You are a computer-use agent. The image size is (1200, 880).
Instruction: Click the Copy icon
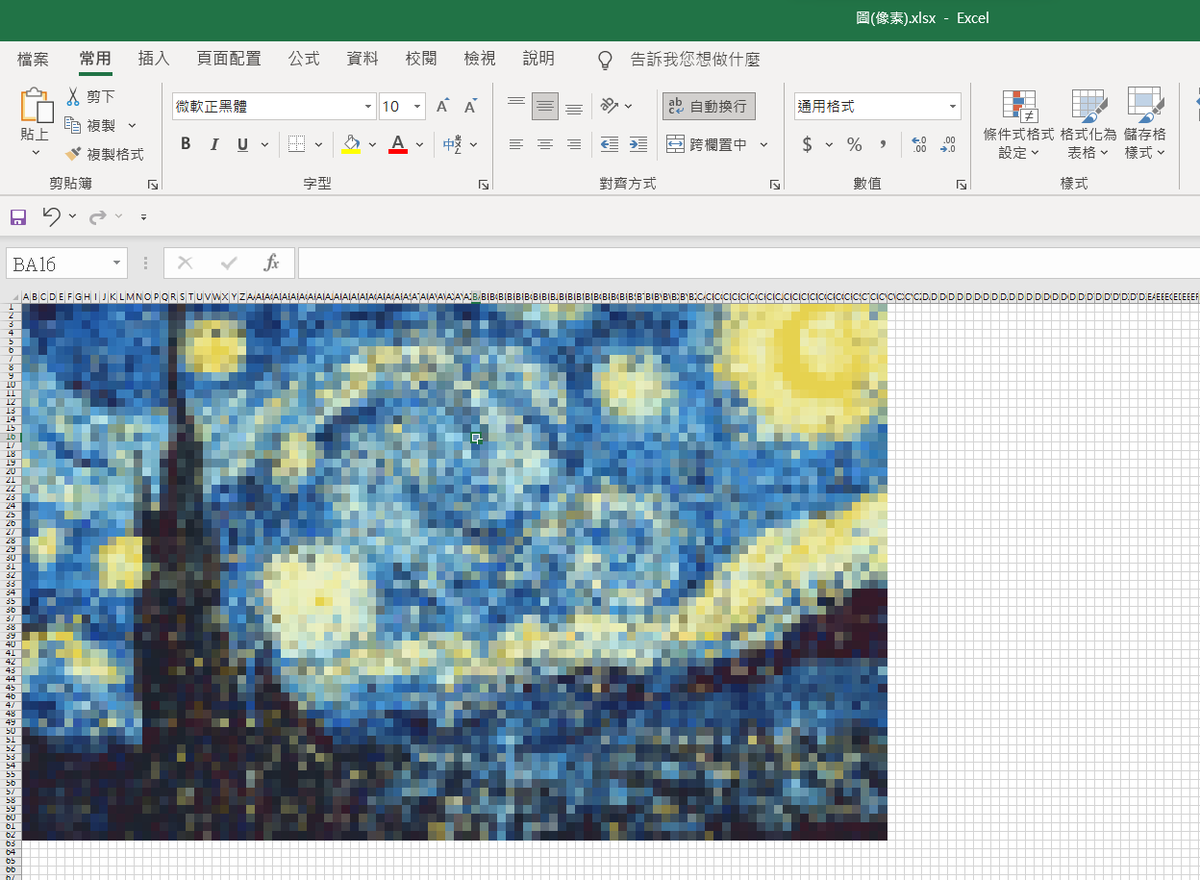click(x=73, y=126)
